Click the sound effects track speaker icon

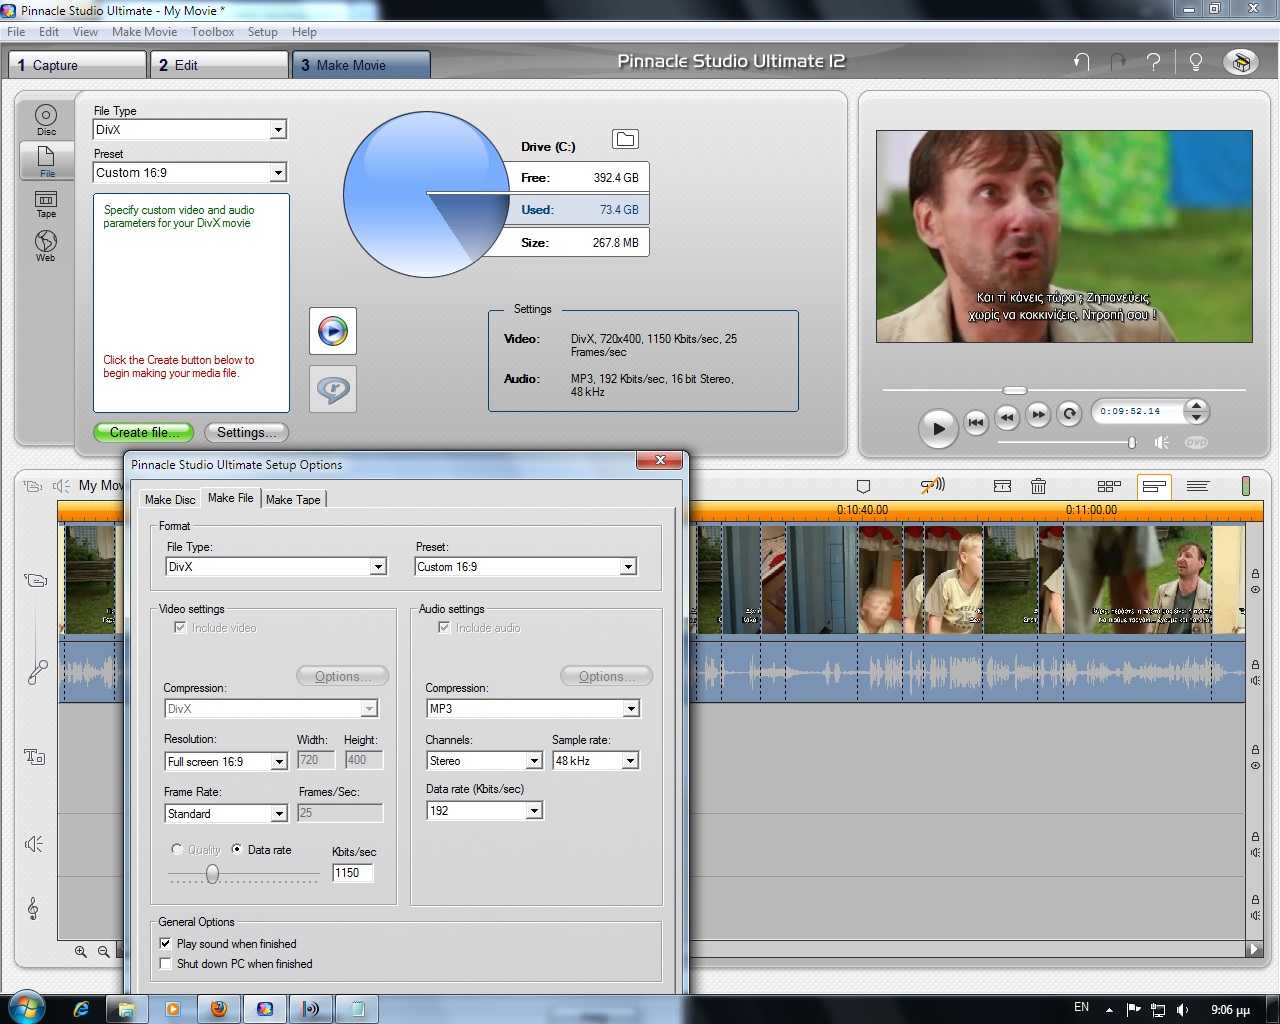pos(34,844)
